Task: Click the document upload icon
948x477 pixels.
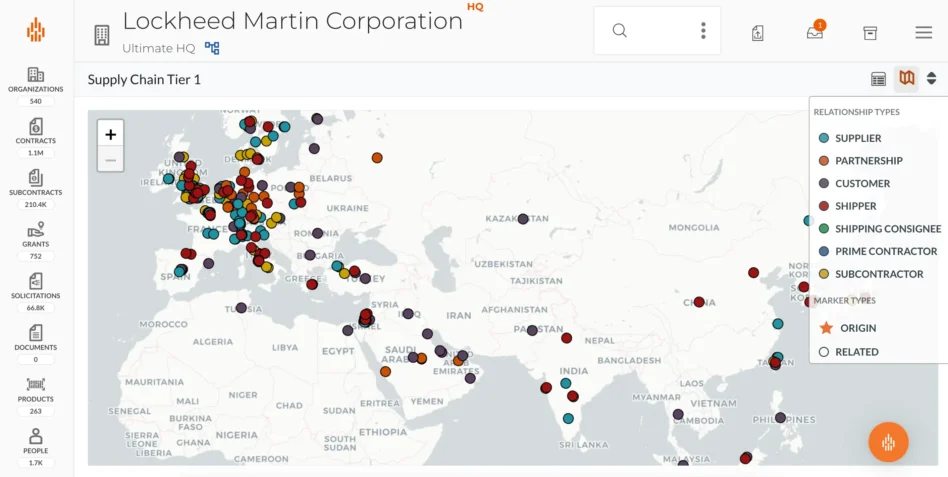Action: point(758,33)
